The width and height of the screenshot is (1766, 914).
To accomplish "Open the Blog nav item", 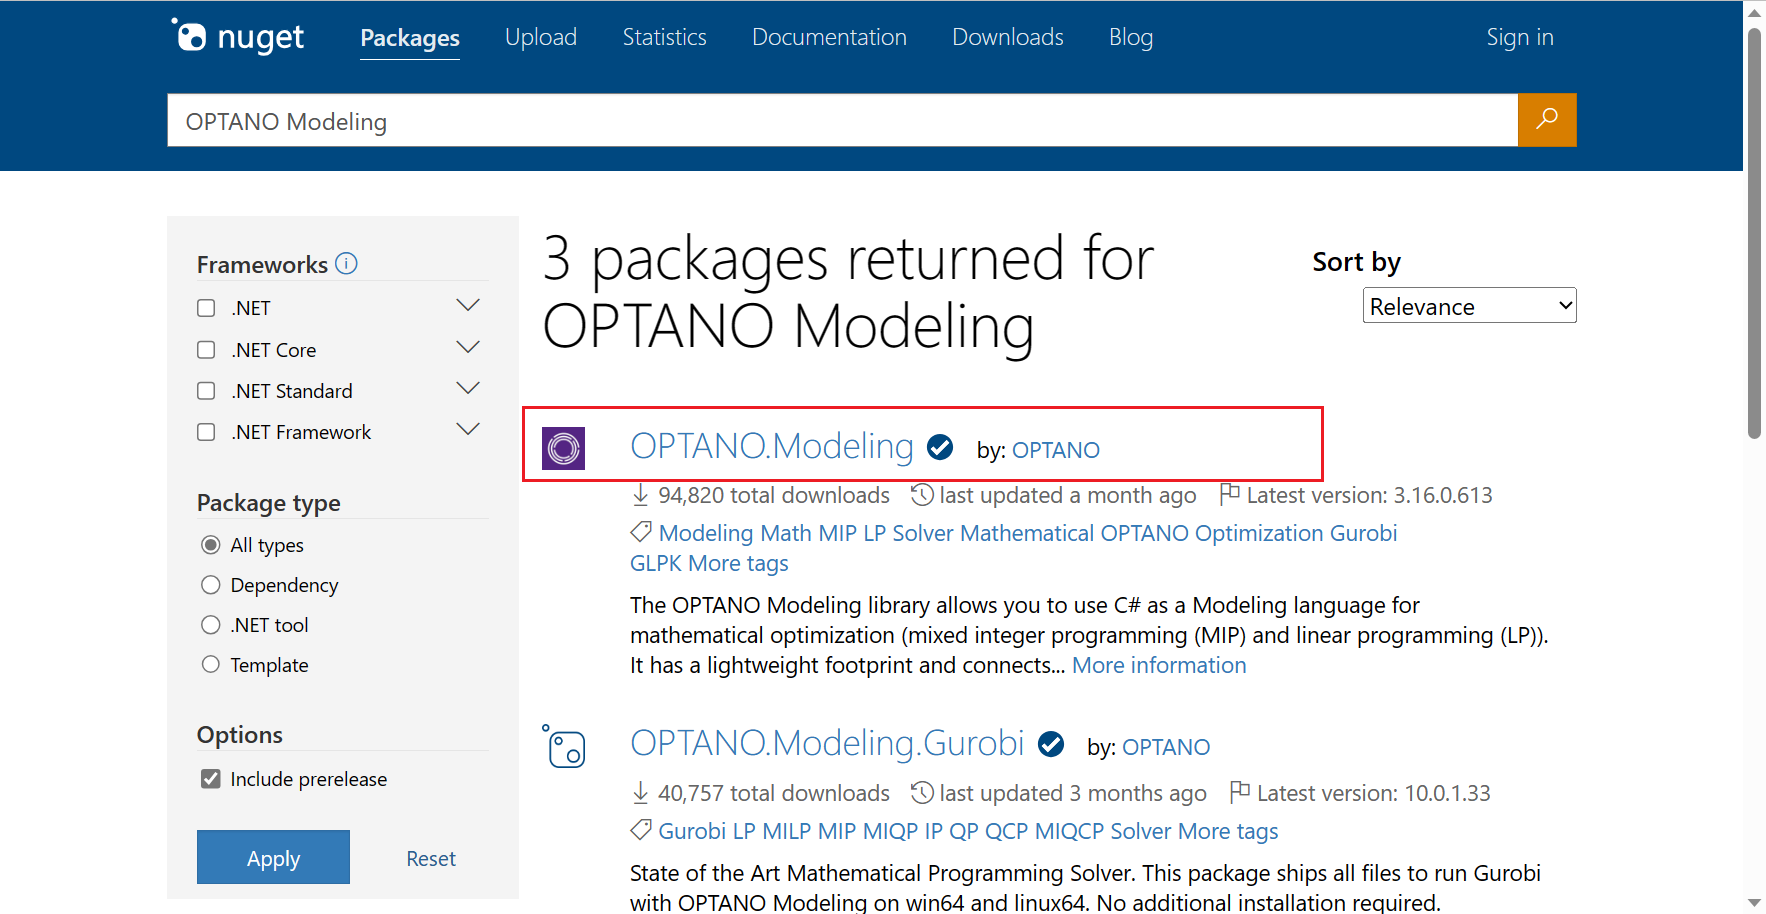I will (1131, 37).
